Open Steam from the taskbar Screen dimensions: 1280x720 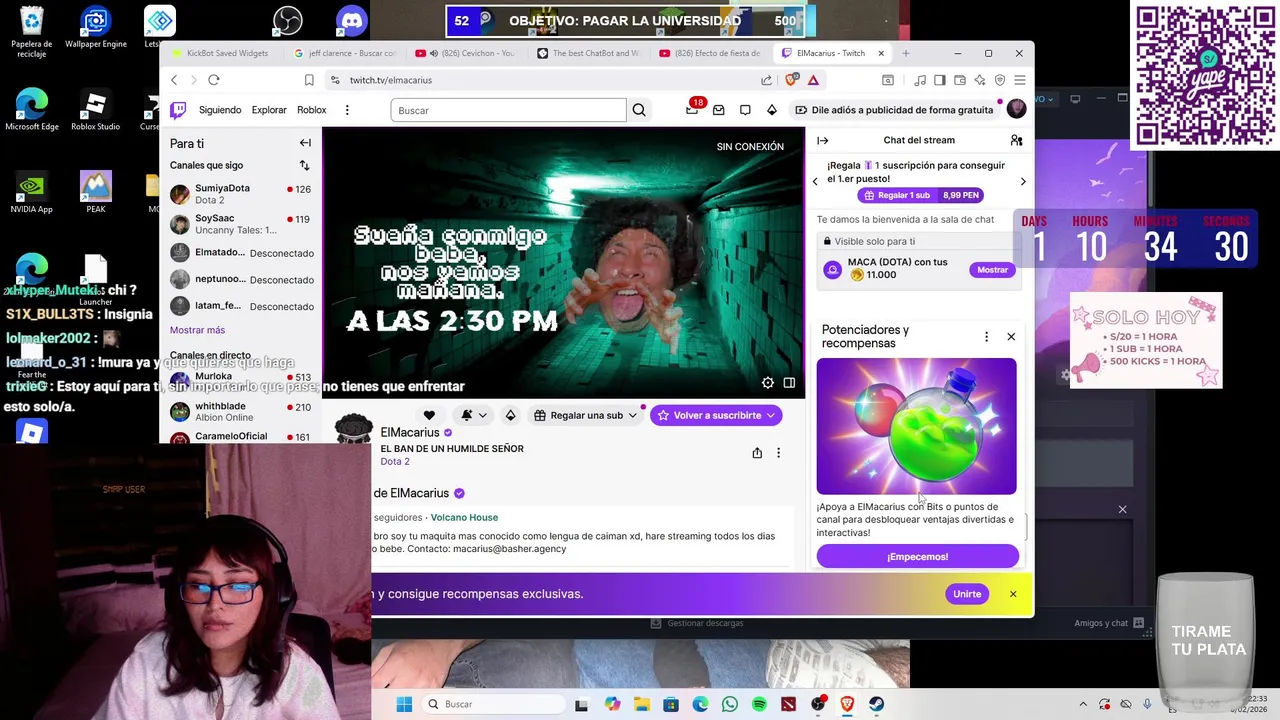tap(877, 704)
